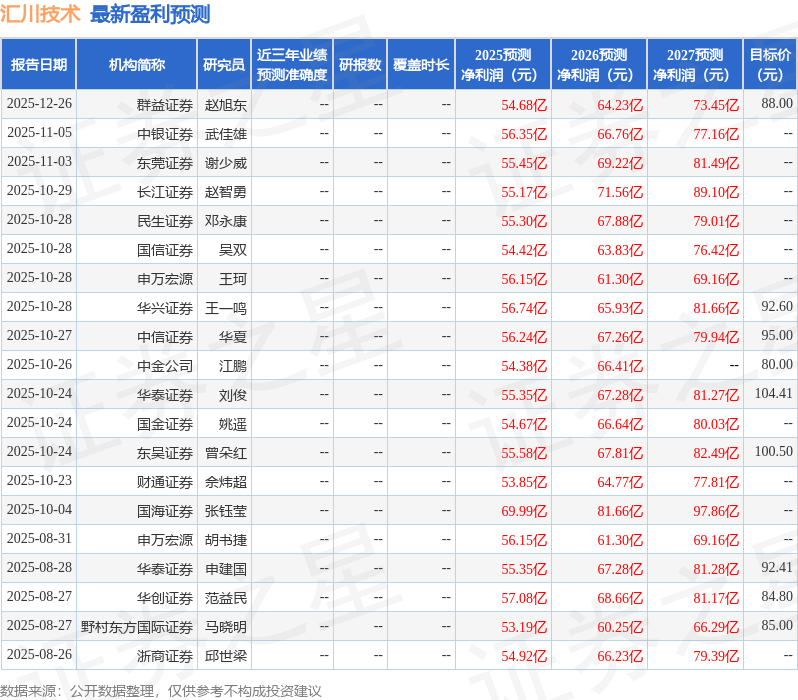Select analyst 赵旭东
Viewport: 798px width, 700px height.
pyautogui.click(x=225, y=105)
